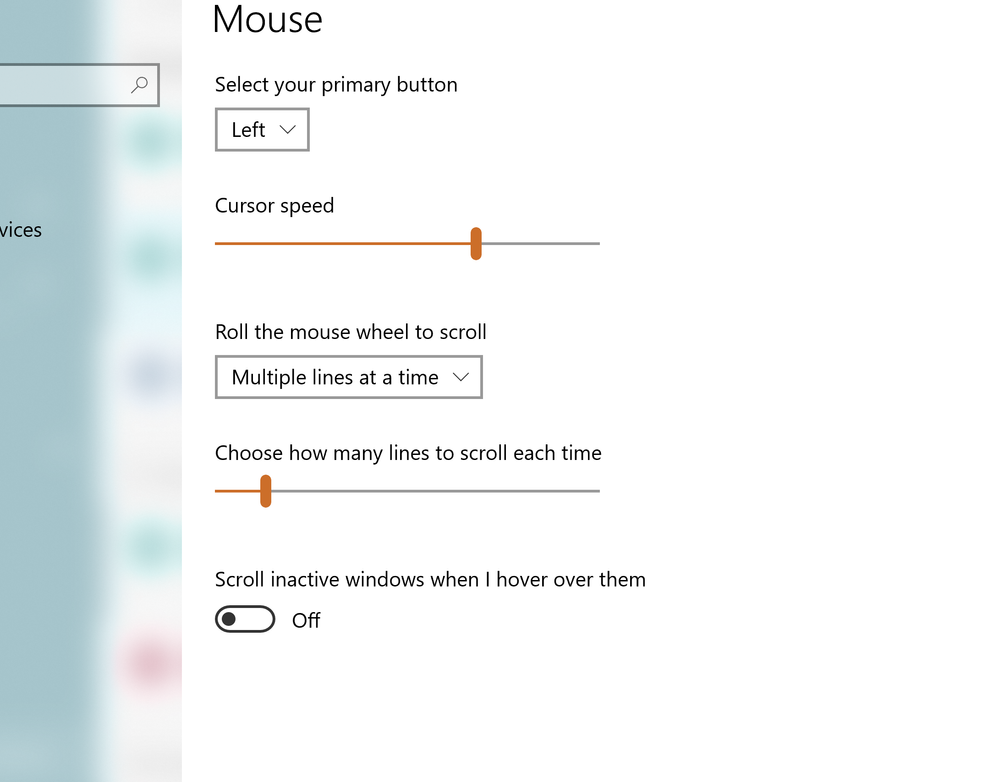Open the primary button dropdown showing Left
Screen dimensions: 999x782
pyautogui.click(x=262, y=130)
